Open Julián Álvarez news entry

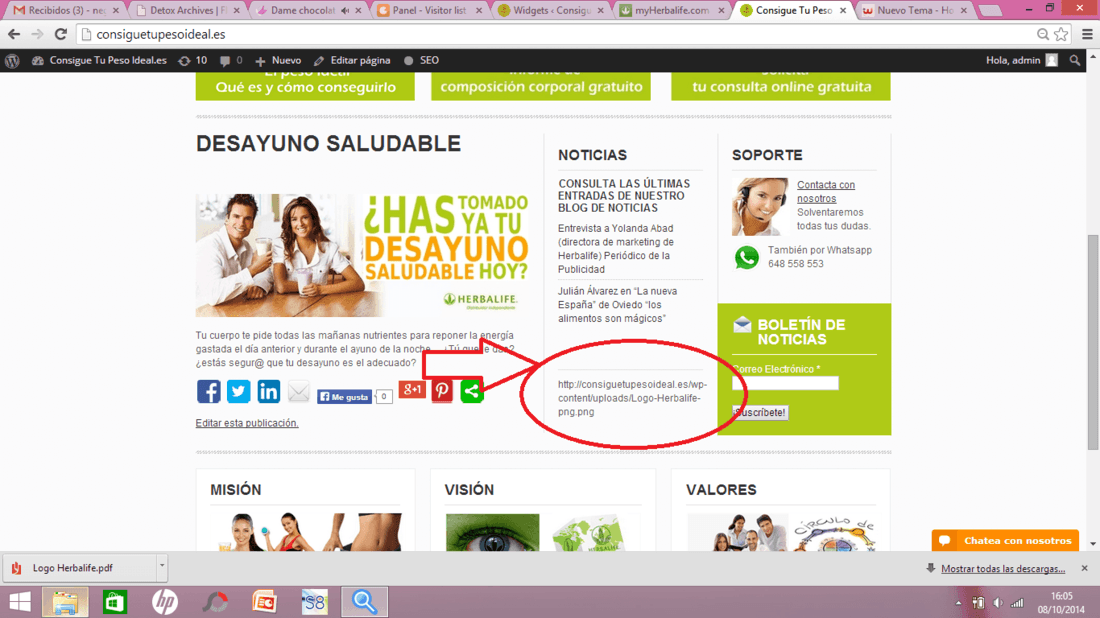pos(617,304)
